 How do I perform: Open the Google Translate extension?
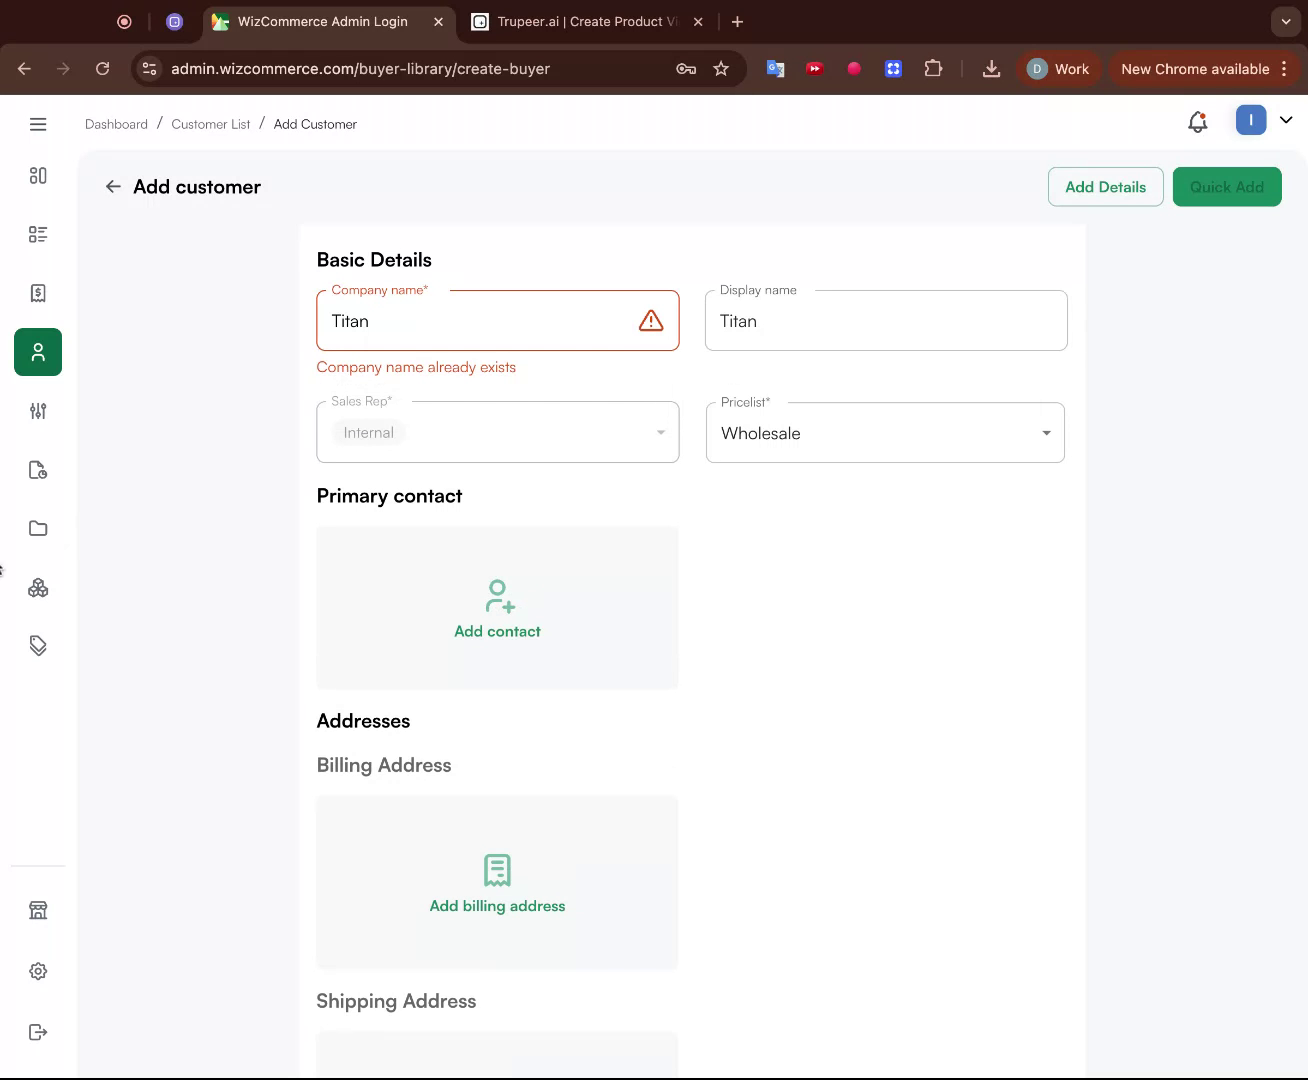775,69
